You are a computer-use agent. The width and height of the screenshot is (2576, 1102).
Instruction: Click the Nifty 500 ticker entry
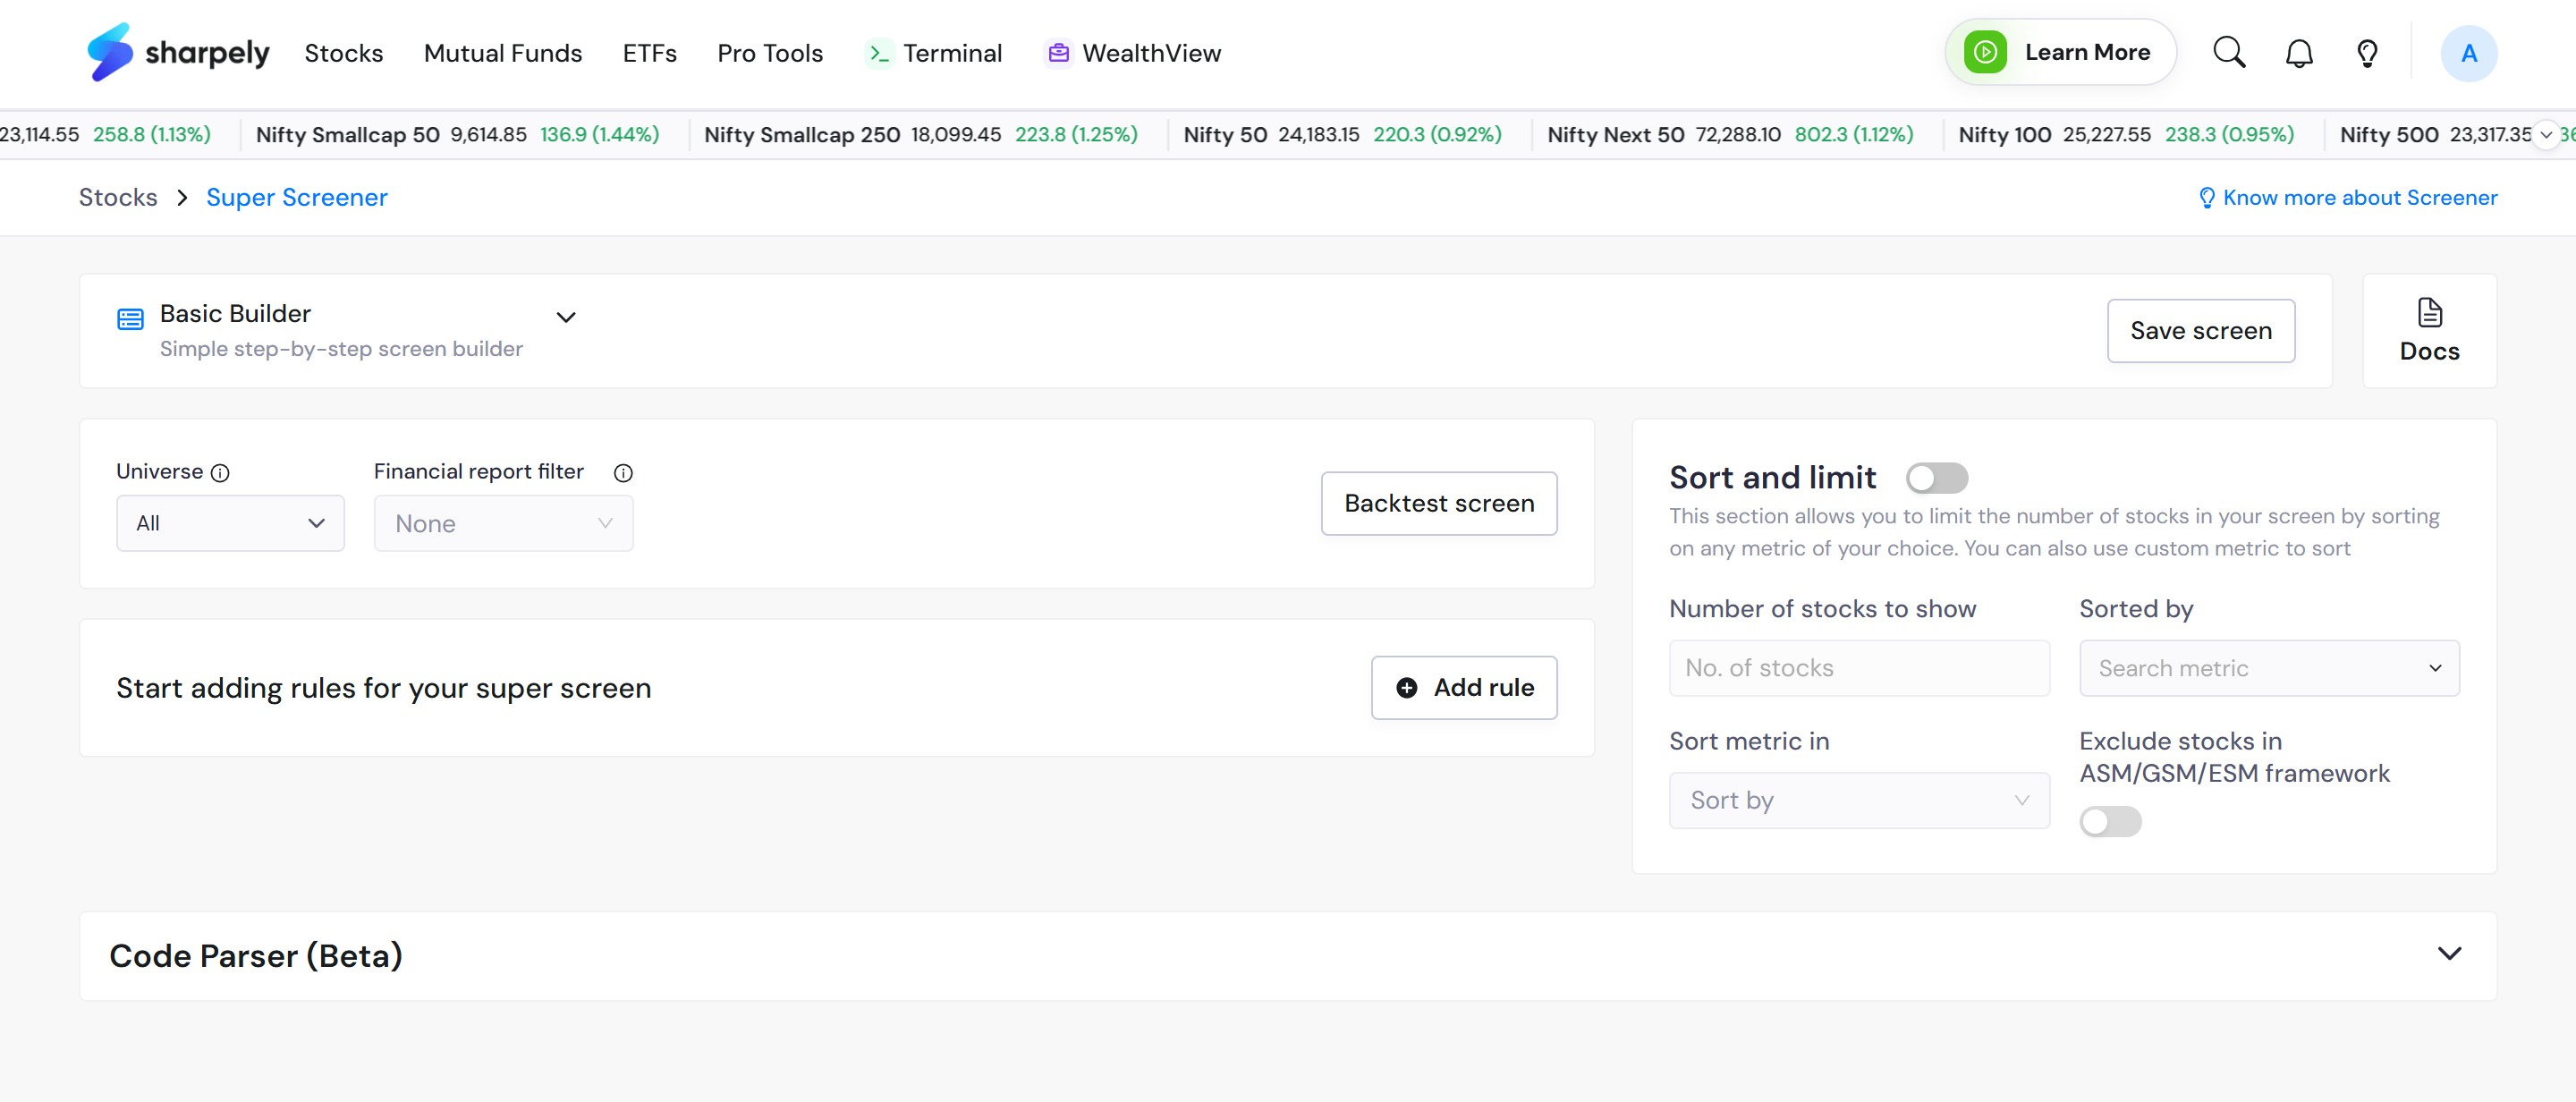(x=2435, y=135)
